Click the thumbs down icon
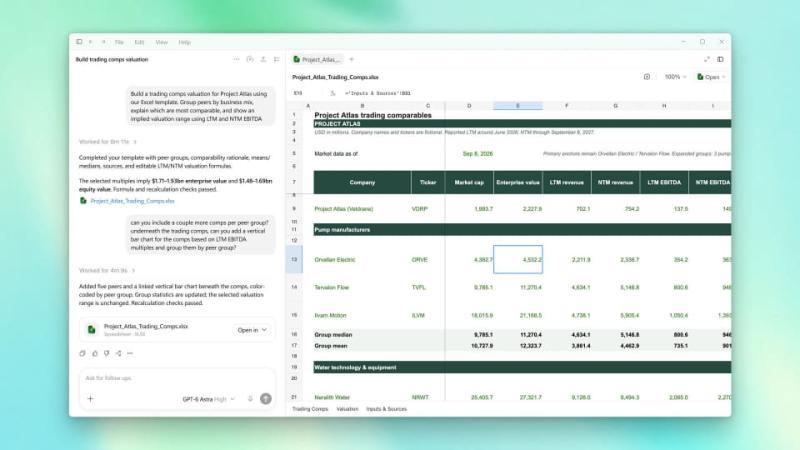The image size is (800, 450). 107,353
